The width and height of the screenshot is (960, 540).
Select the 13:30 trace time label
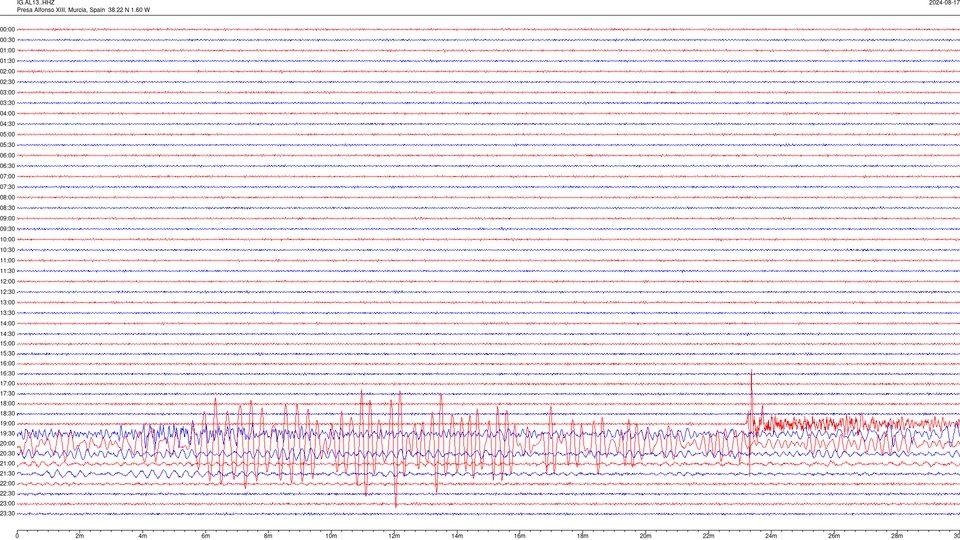pyautogui.click(x=7, y=313)
